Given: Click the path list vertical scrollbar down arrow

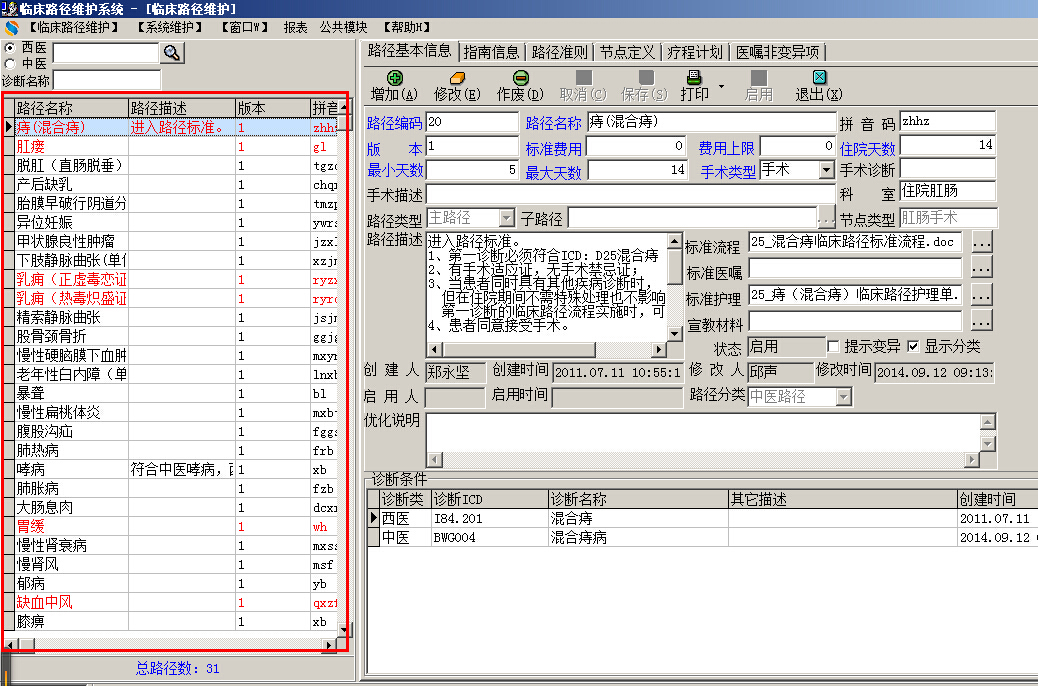Looking at the screenshot, I should point(343,629).
